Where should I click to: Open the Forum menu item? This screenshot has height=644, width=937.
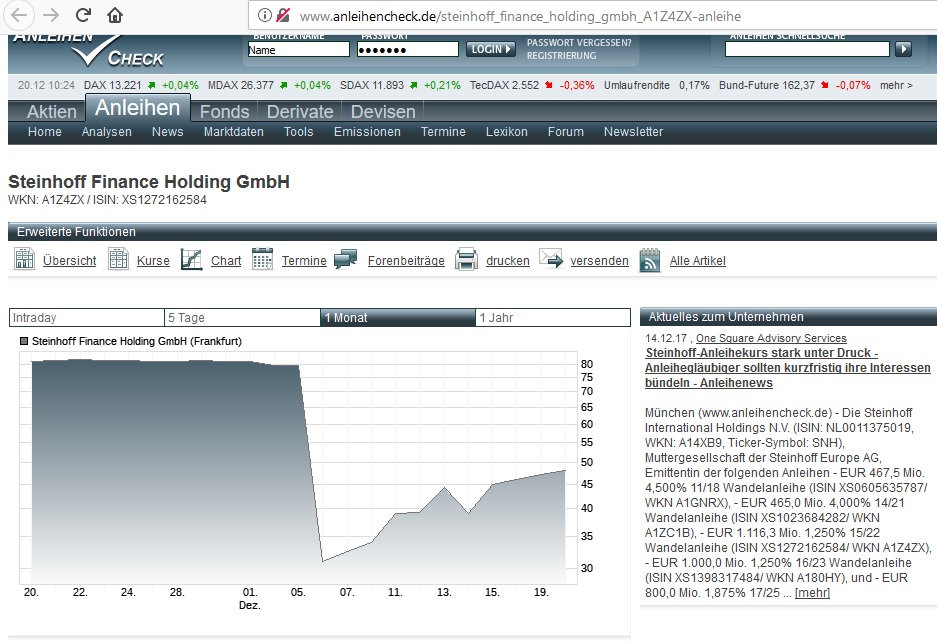[x=568, y=131]
